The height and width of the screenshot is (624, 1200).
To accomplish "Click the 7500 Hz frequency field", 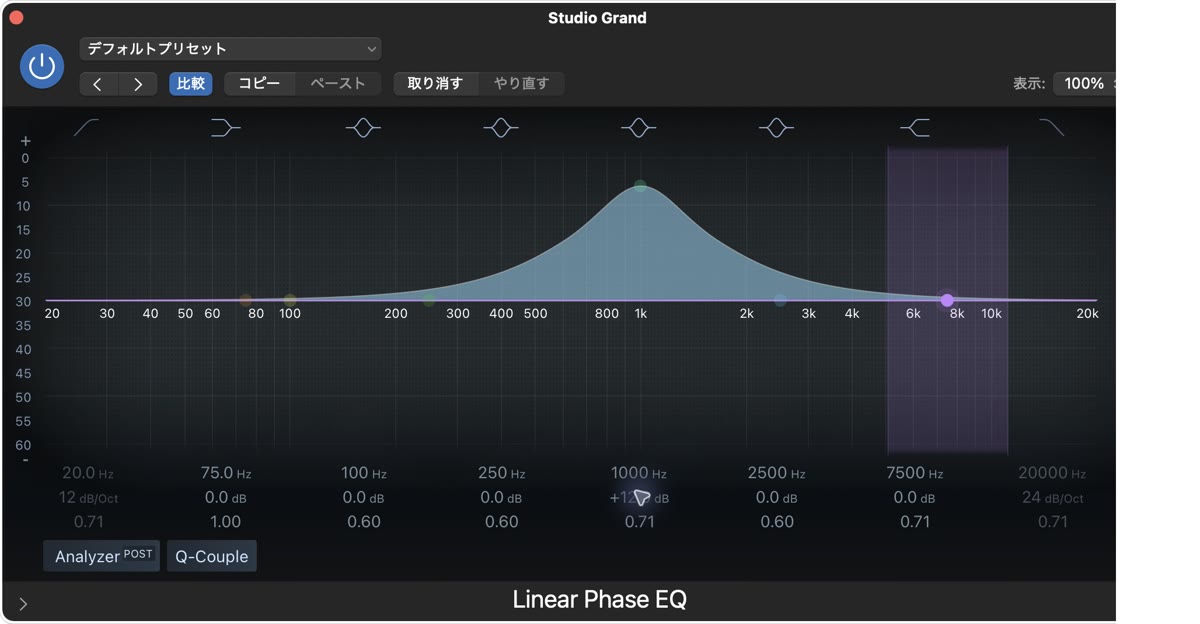I will (915, 473).
